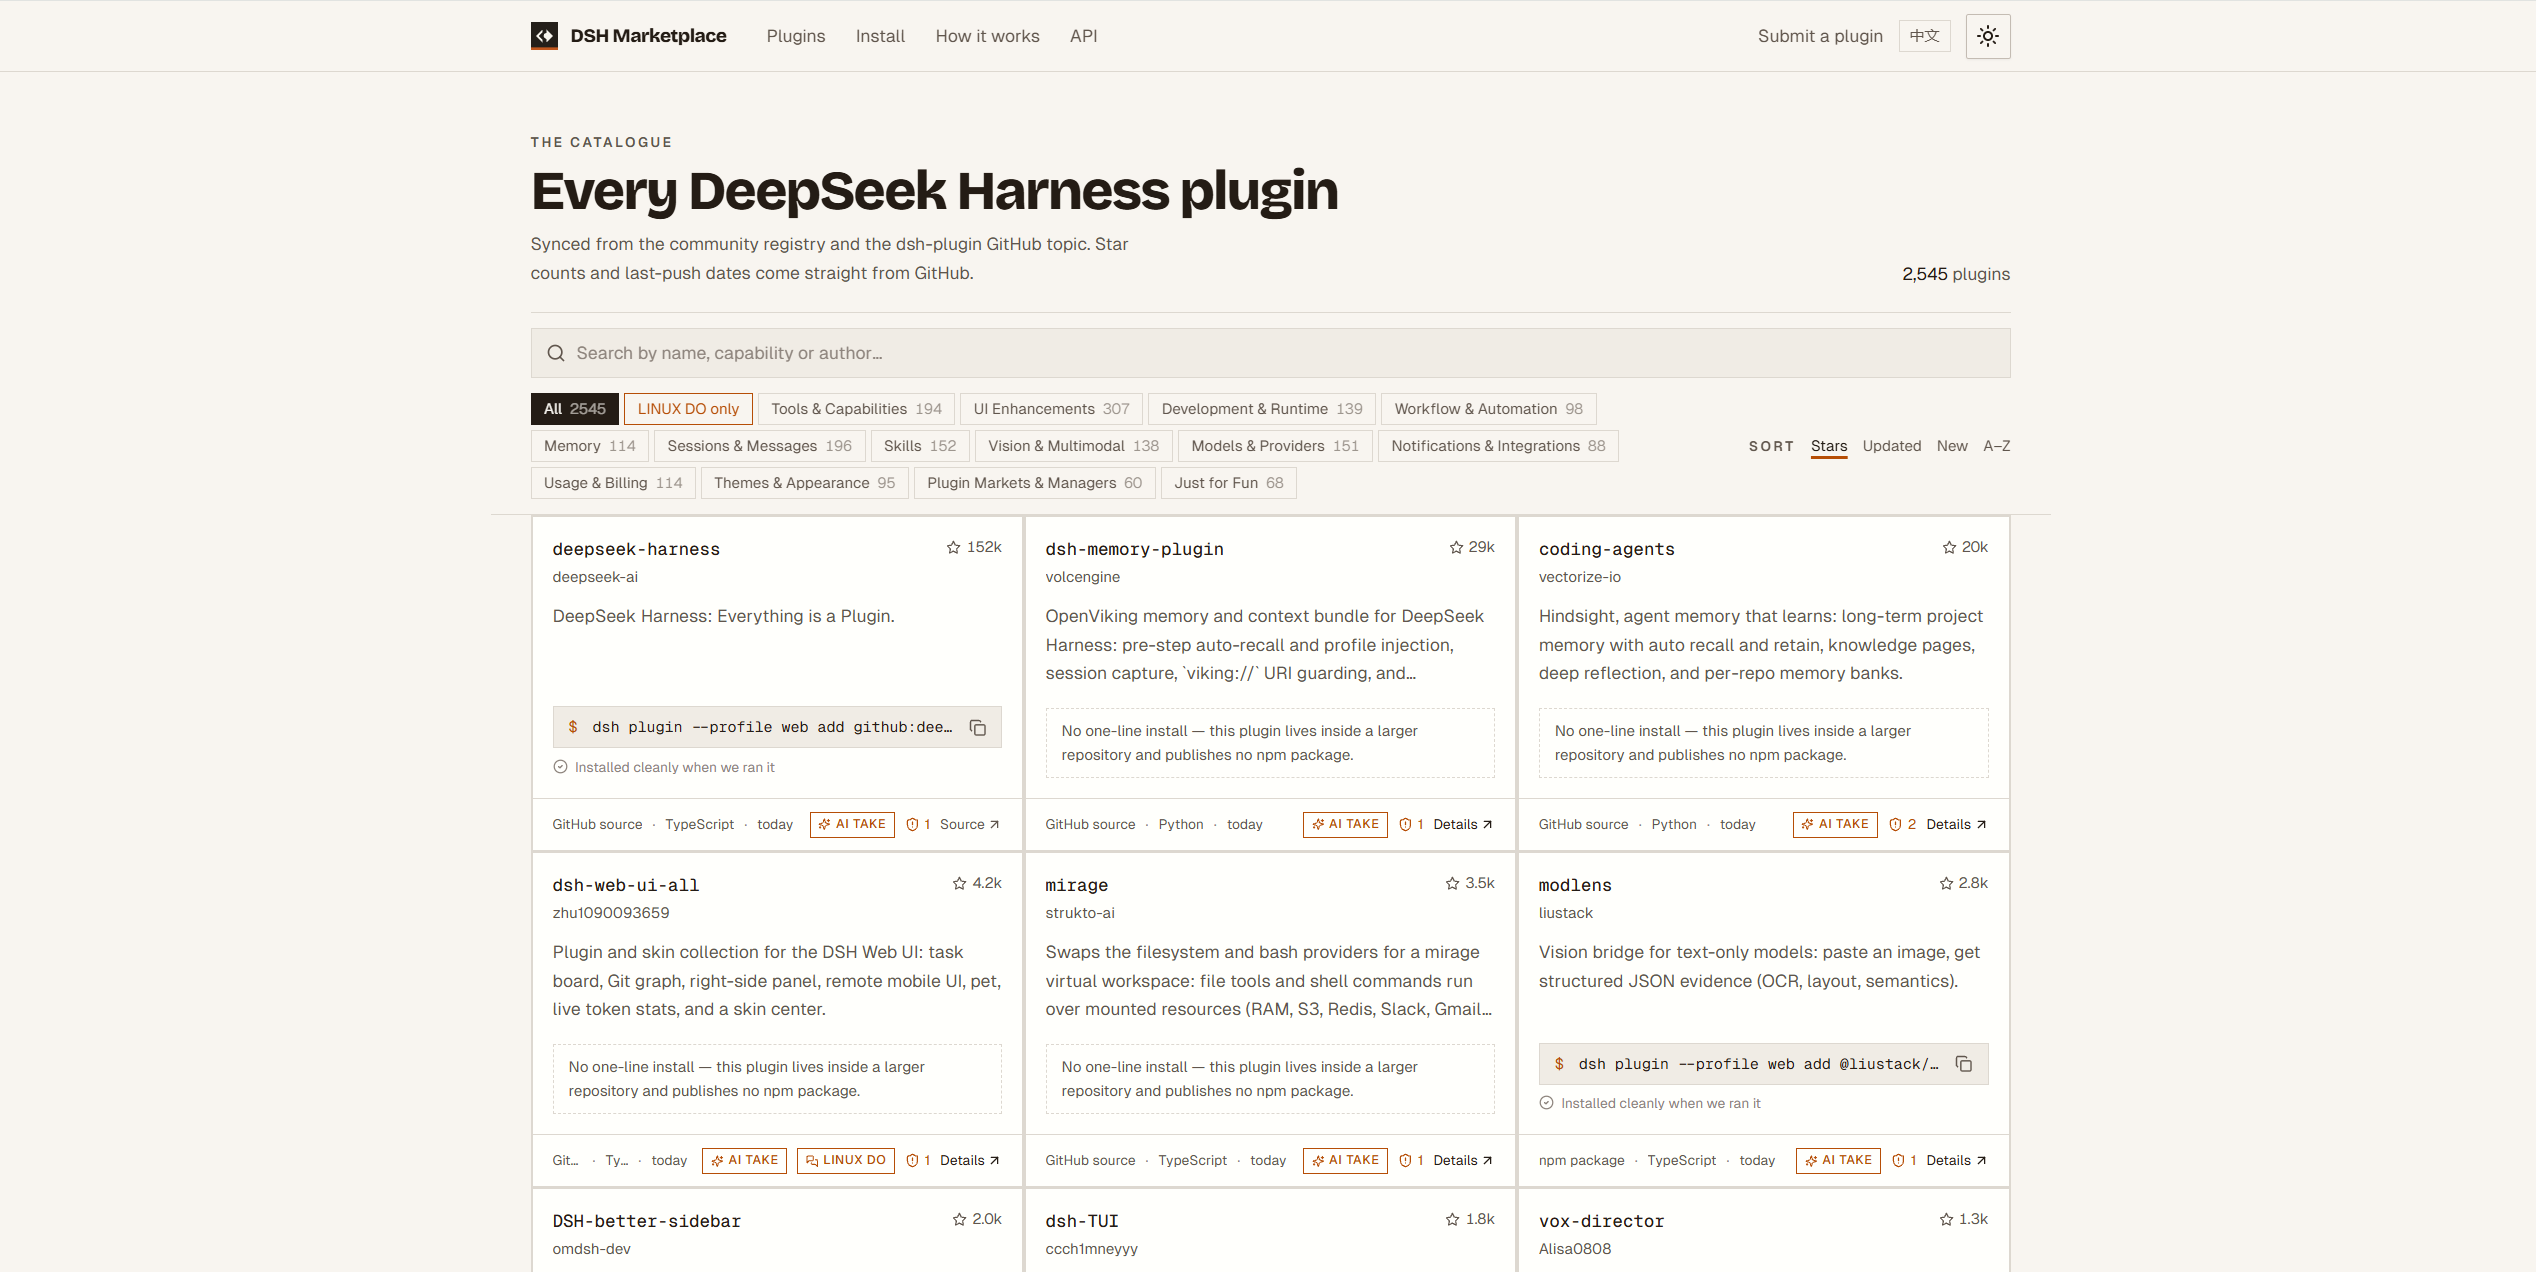Click the star icon on vox-director card
2536x1272 pixels.
1946,1219
